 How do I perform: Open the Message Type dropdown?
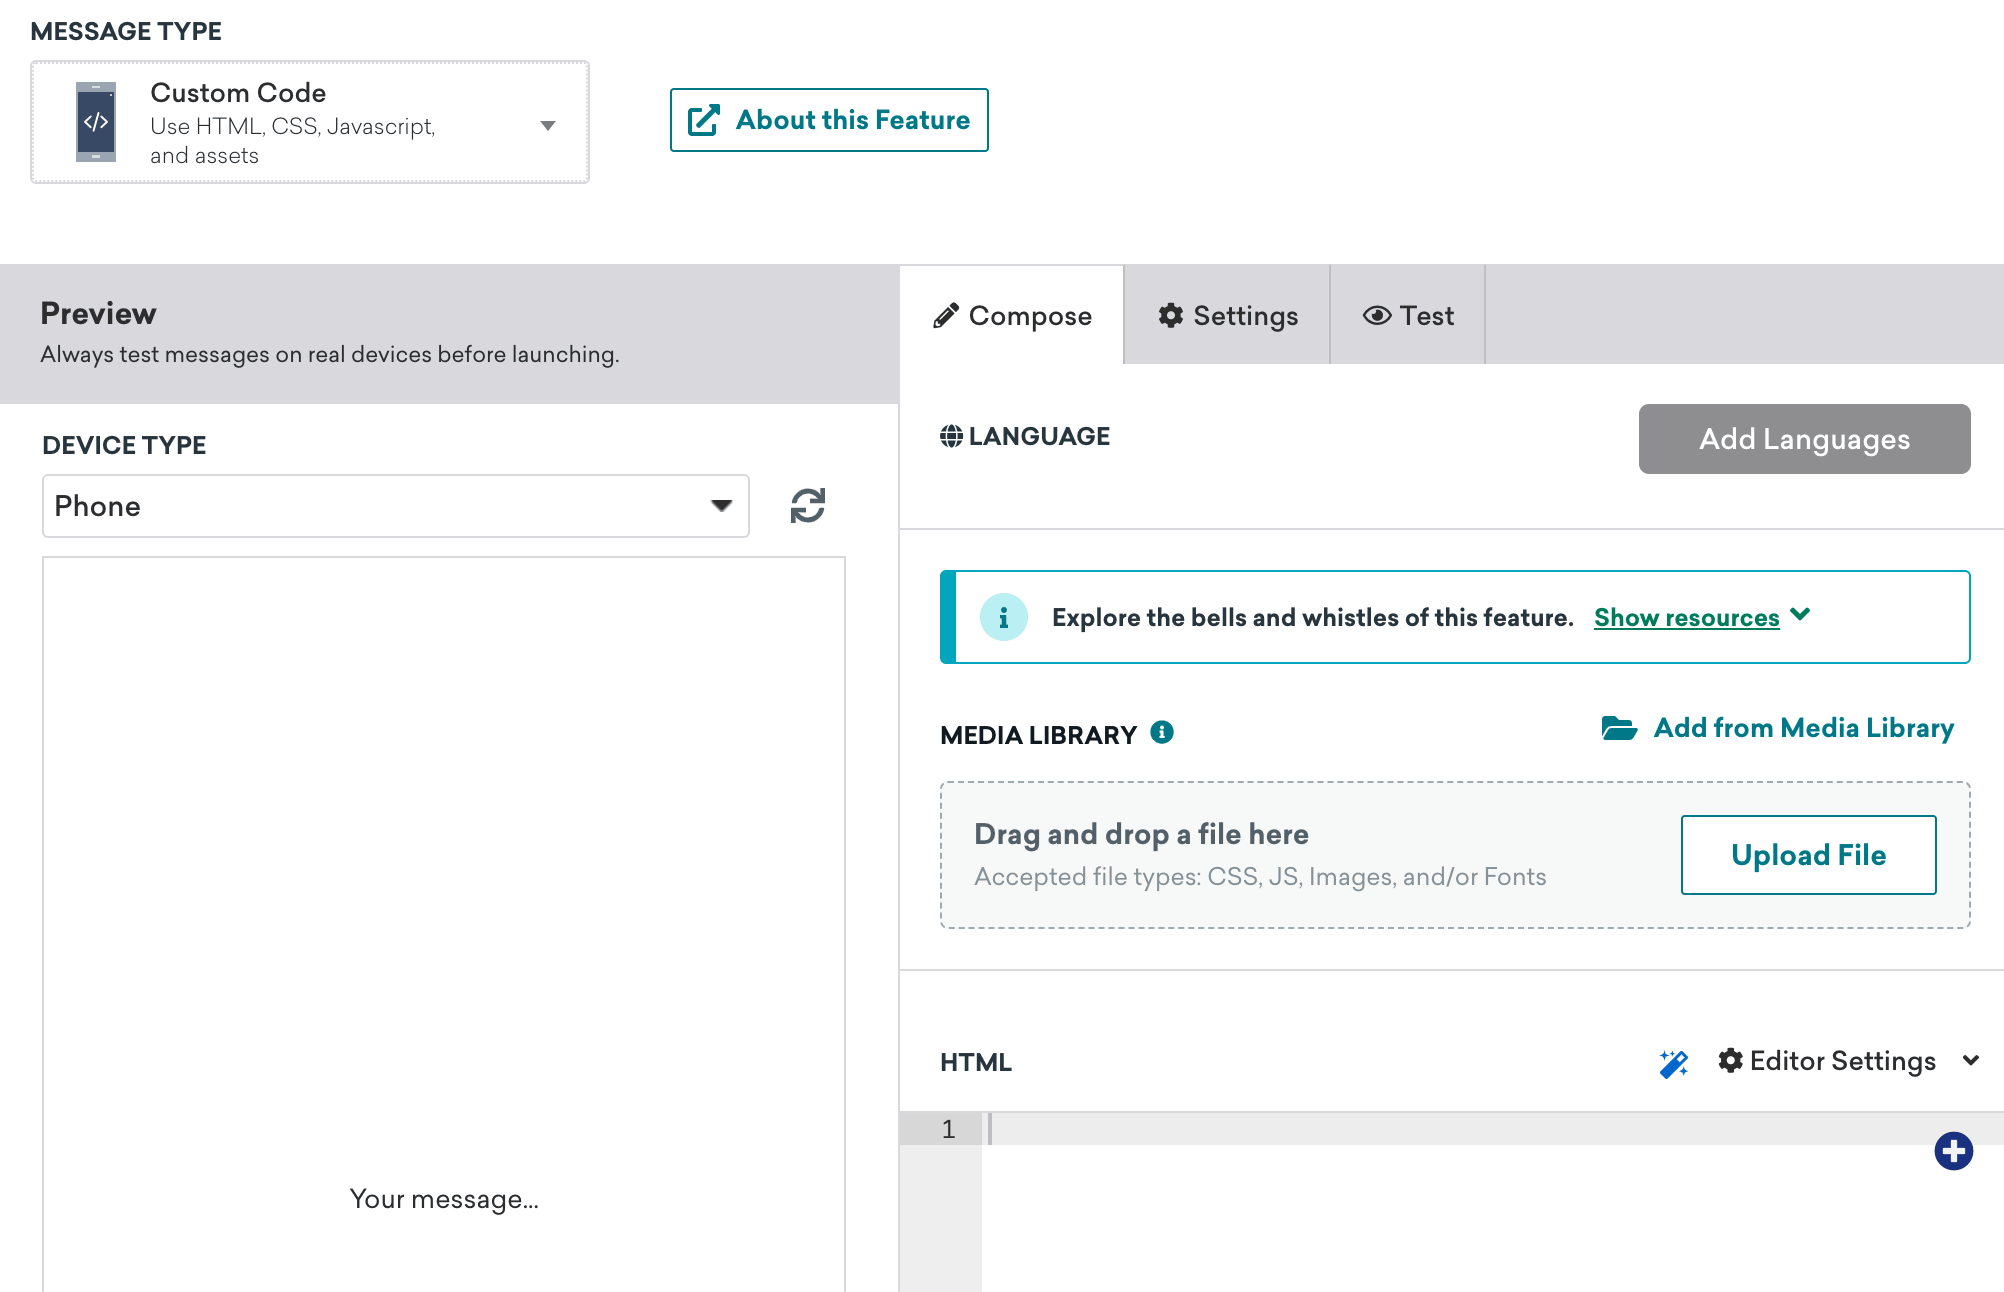[x=547, y=125]
